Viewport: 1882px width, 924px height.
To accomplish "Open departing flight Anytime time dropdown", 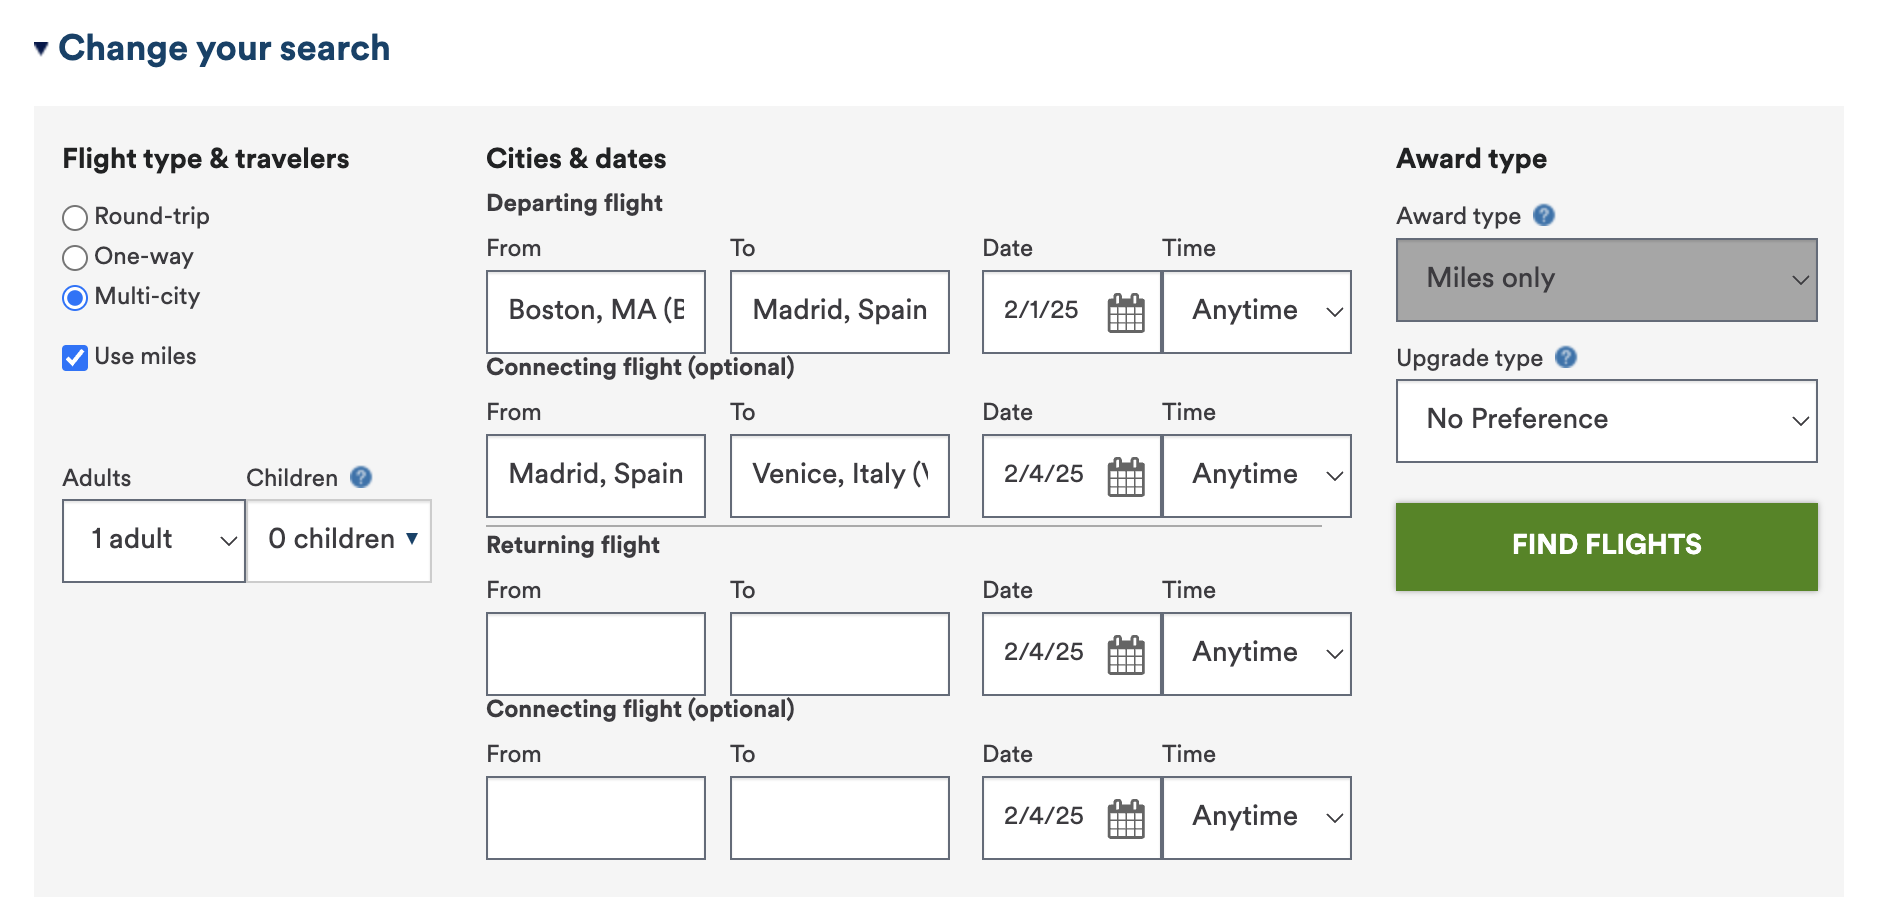I will [x=1256, y=311].
